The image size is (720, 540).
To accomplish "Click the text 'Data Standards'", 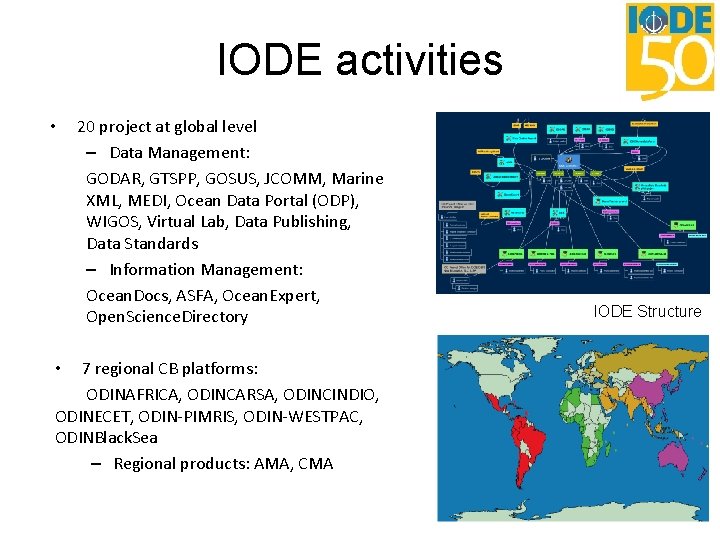I will [x=142, y=244].
